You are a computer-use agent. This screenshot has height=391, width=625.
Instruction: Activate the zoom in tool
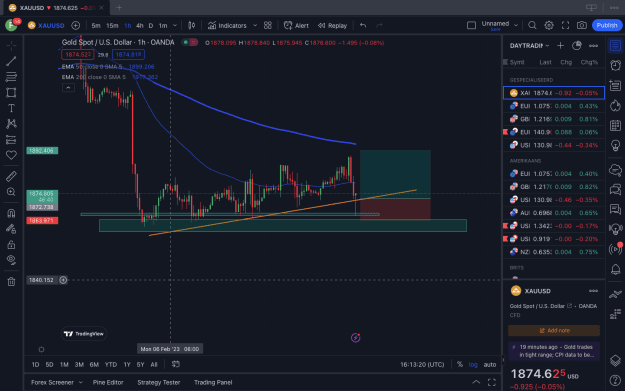pyautogui.click(x=11, y=192)
